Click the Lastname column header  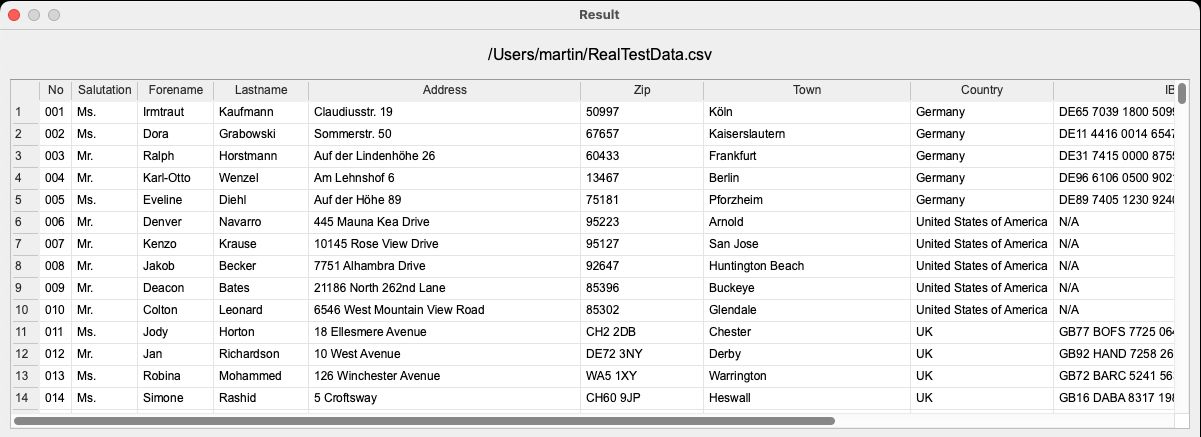[261, 90]
